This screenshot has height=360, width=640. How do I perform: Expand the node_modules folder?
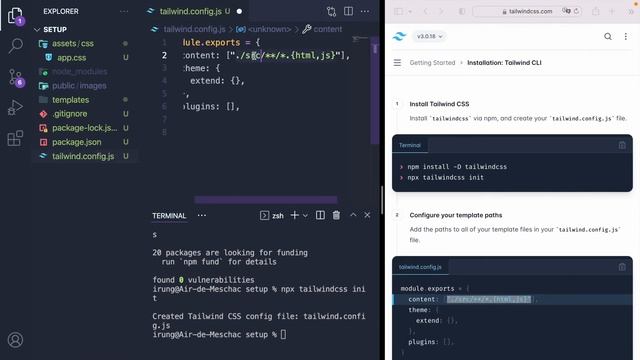pyautogui.click(x=80, y=71)
